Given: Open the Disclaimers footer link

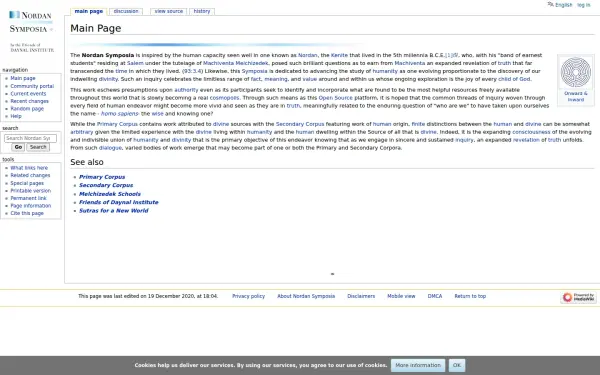Looking at the screenshot, I should click(361, 296).
